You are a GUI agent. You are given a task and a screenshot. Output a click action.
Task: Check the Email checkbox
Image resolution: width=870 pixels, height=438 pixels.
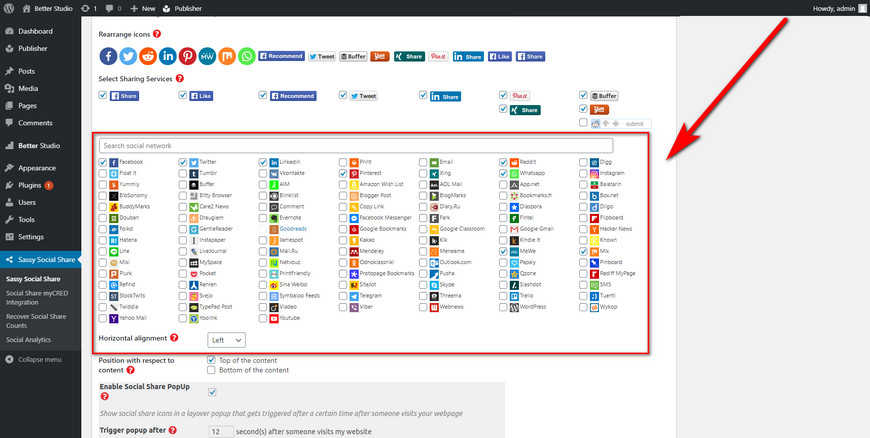[x=423, y=162]
